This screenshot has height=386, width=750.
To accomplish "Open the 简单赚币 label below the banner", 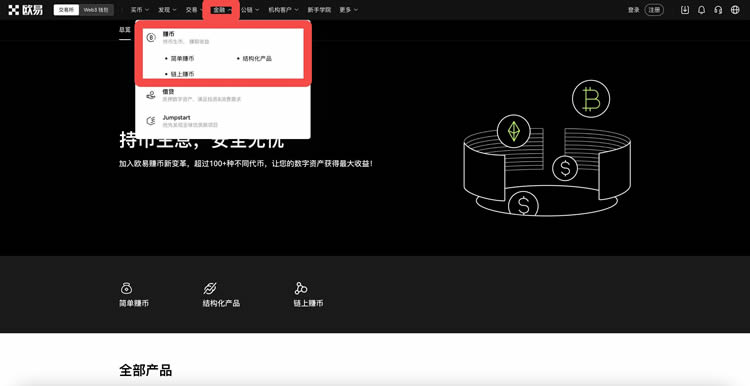I will [134, 303].
